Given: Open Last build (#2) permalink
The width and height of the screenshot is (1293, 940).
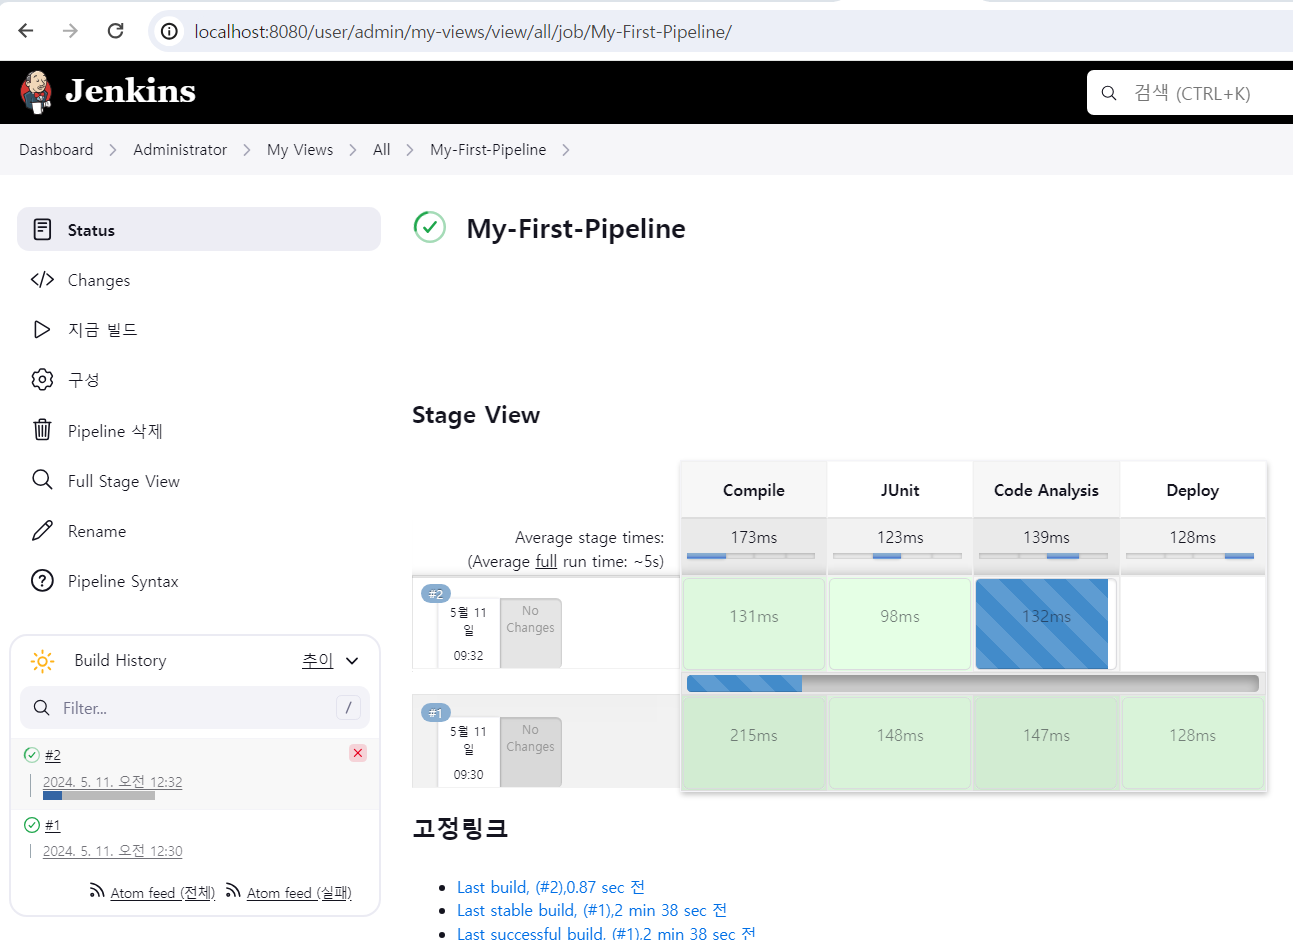Looking at the screenshot, I should tap(551, 887).
